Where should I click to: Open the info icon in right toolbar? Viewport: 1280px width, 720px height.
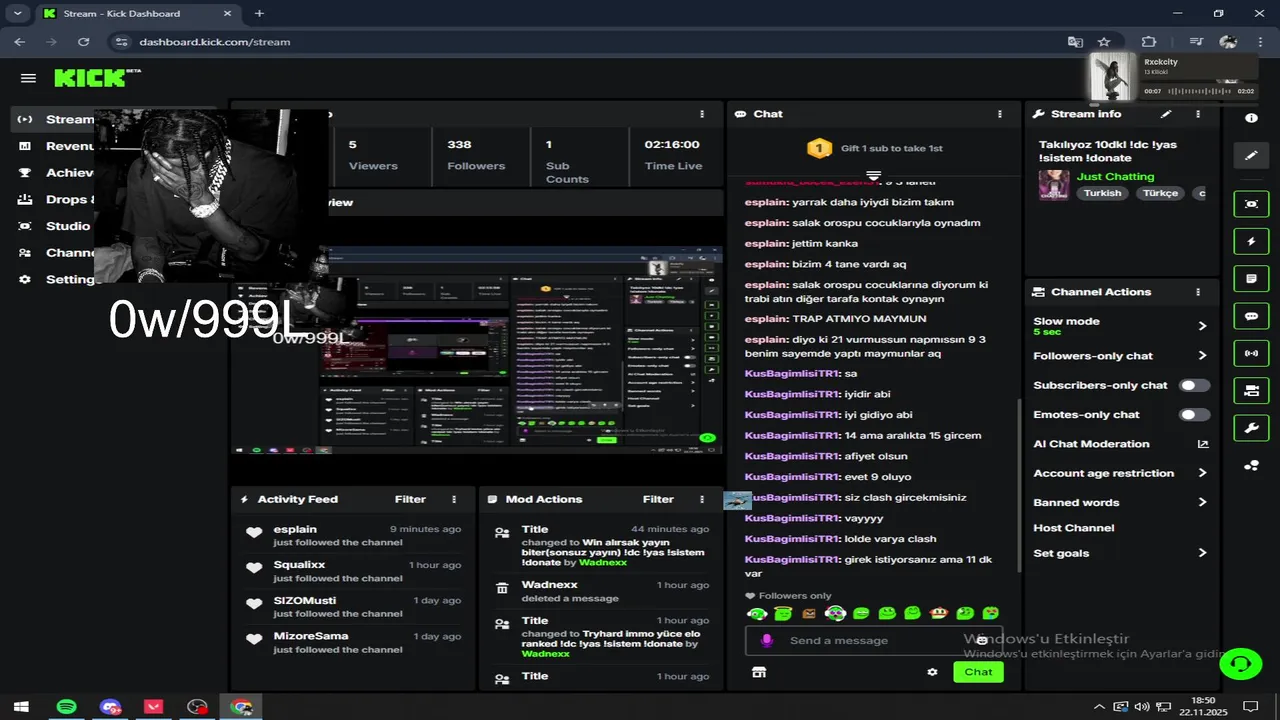point(1251,118)
